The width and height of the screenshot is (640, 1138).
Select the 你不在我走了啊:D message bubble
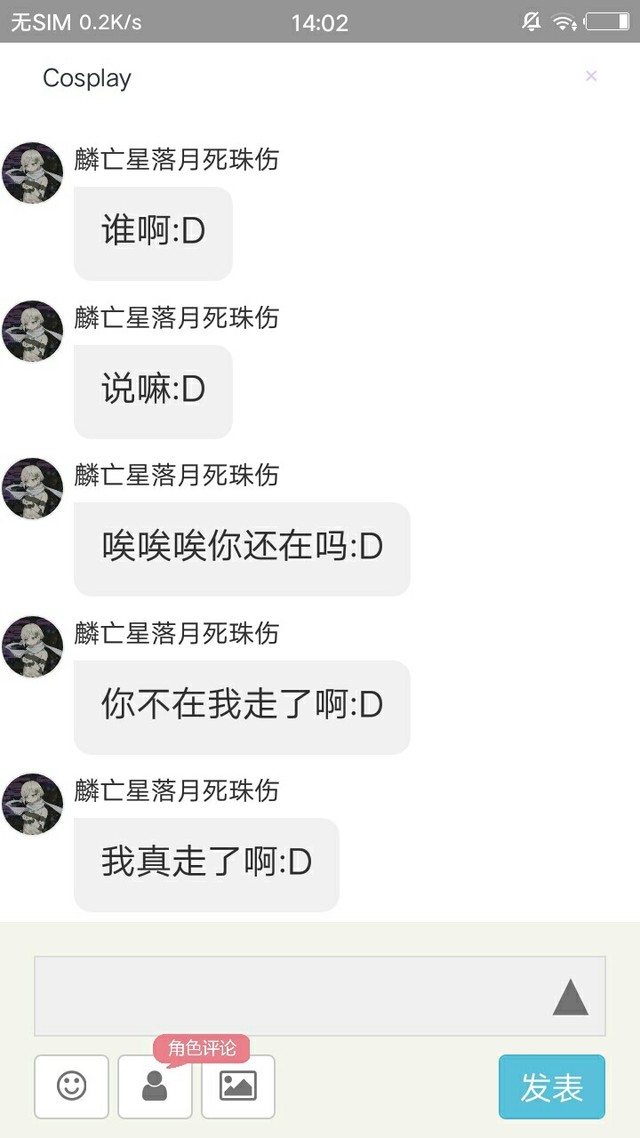coord(242,707)
